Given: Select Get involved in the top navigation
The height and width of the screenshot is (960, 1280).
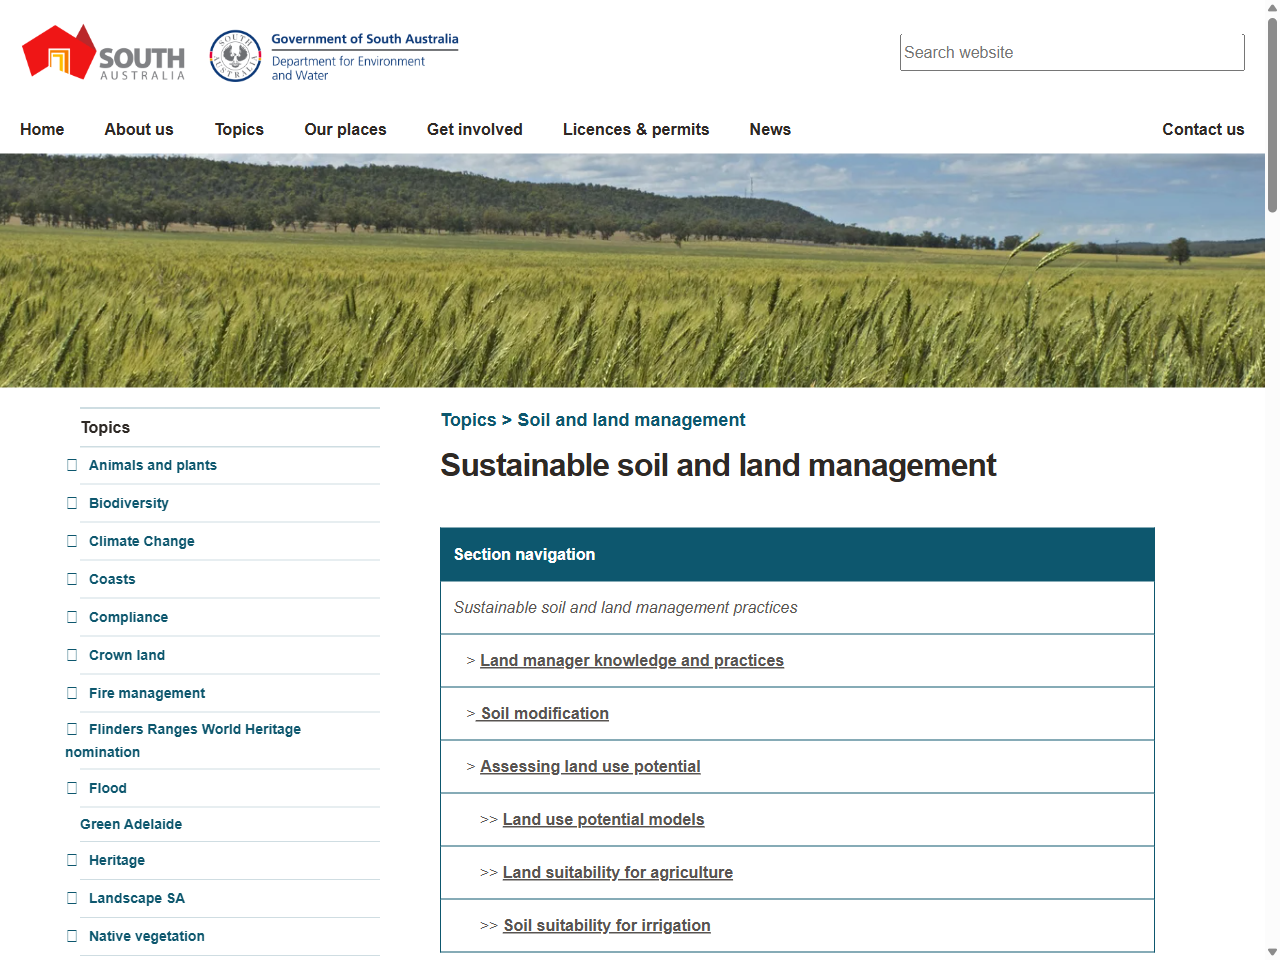Looking at the screenshot, I should pyautogui.click(x=475, y=129).
